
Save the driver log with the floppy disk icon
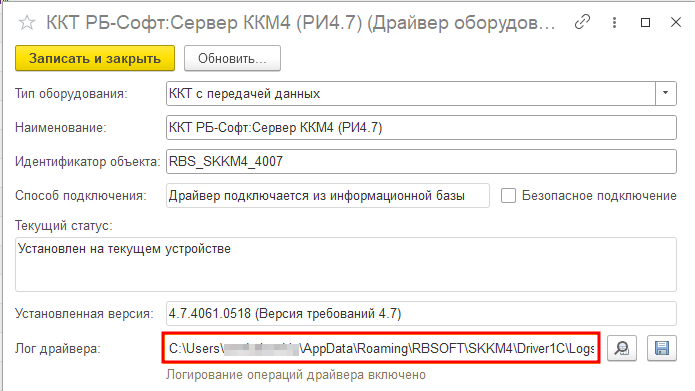point(662,348)
